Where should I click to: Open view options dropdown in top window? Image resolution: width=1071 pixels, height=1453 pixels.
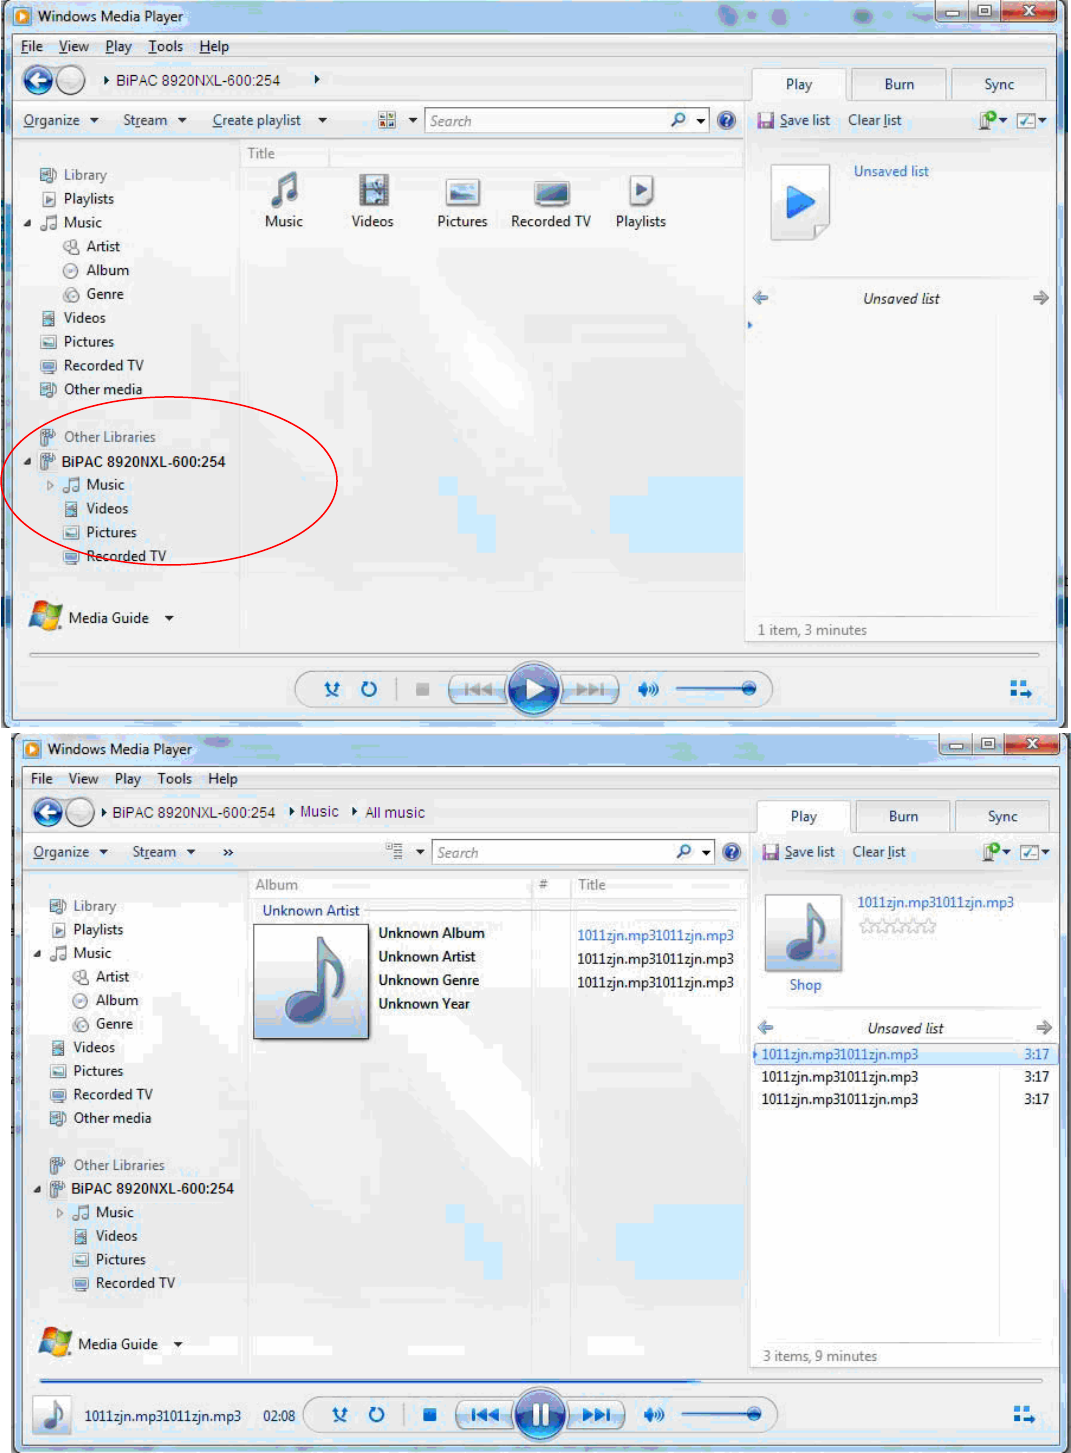click(x=413, y=120)
